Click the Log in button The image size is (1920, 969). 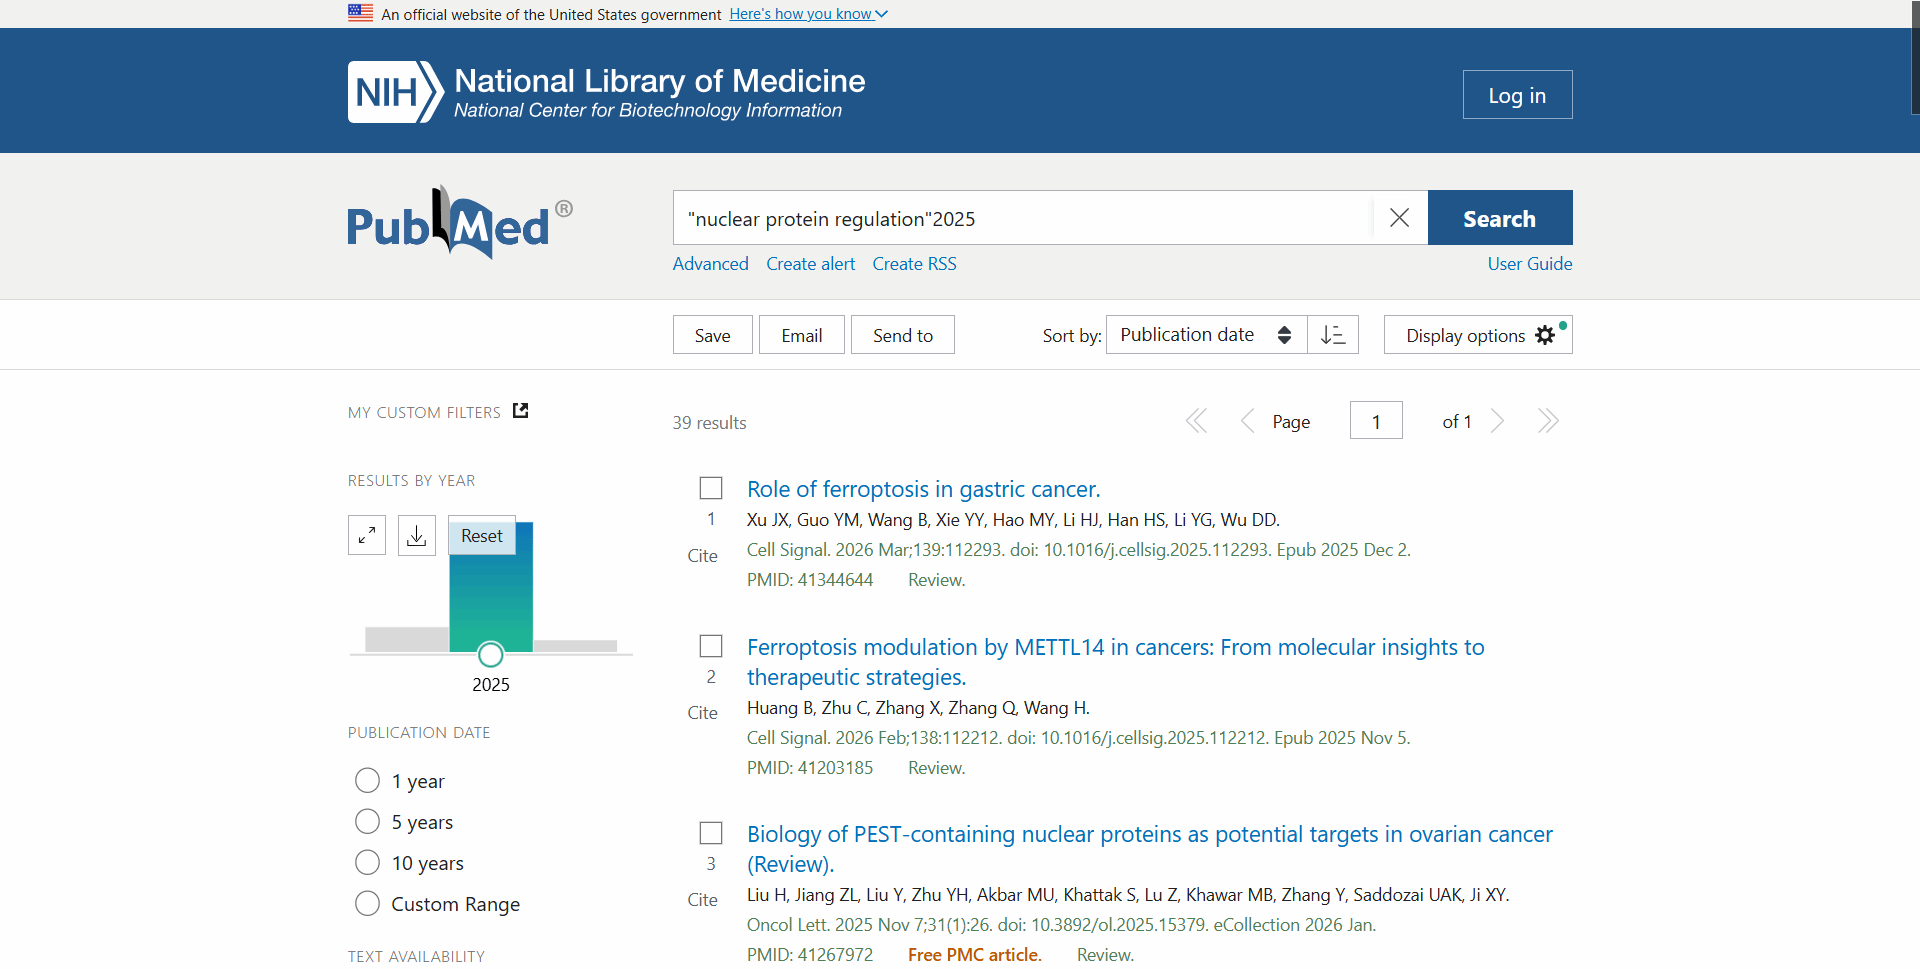[x=1516, y=95]
